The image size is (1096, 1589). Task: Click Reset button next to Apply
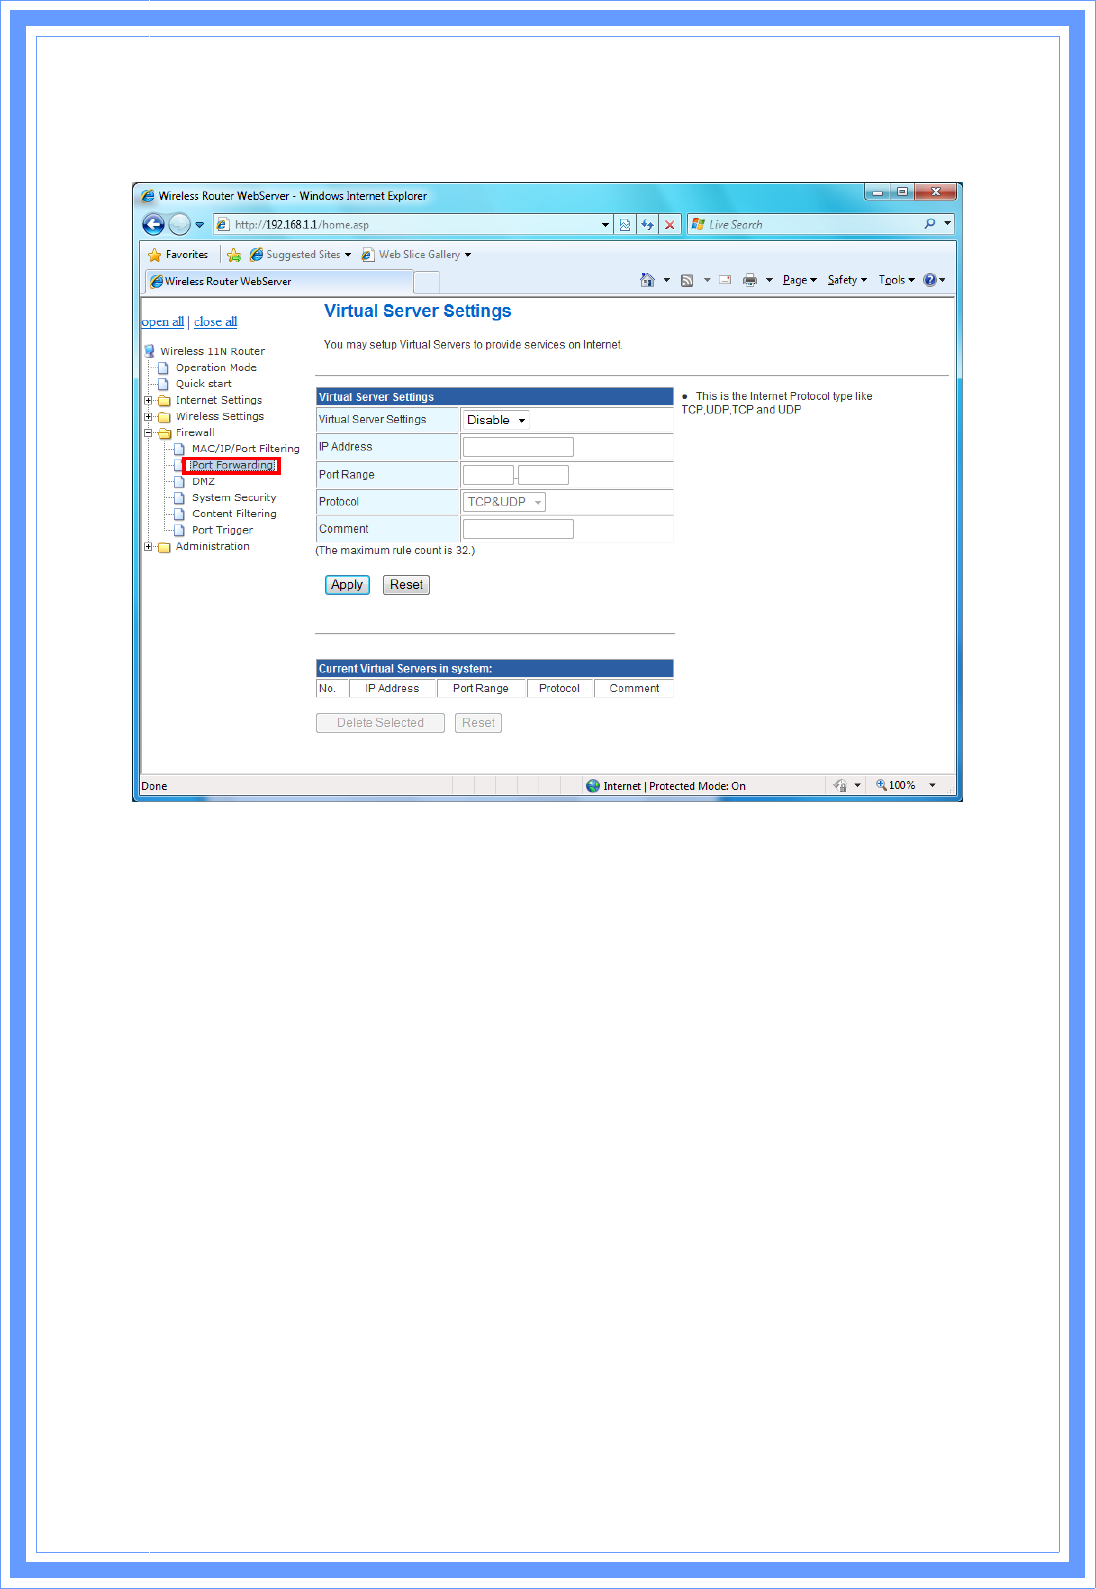406,585
